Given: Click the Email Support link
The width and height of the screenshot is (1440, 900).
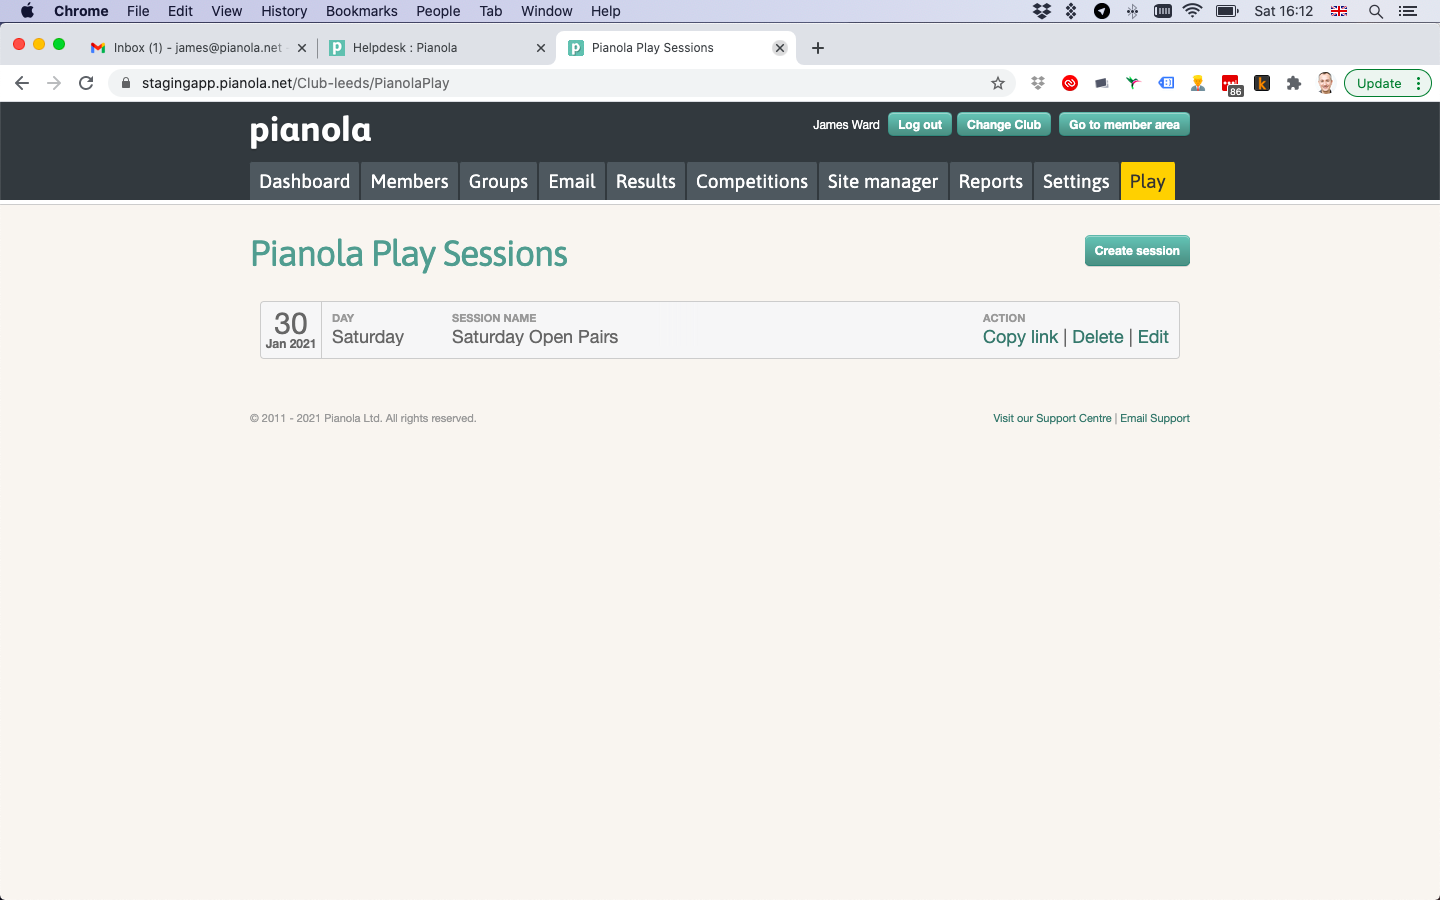Looking at the screenshot, I should pyautogui.click(x=1155, y=418).
